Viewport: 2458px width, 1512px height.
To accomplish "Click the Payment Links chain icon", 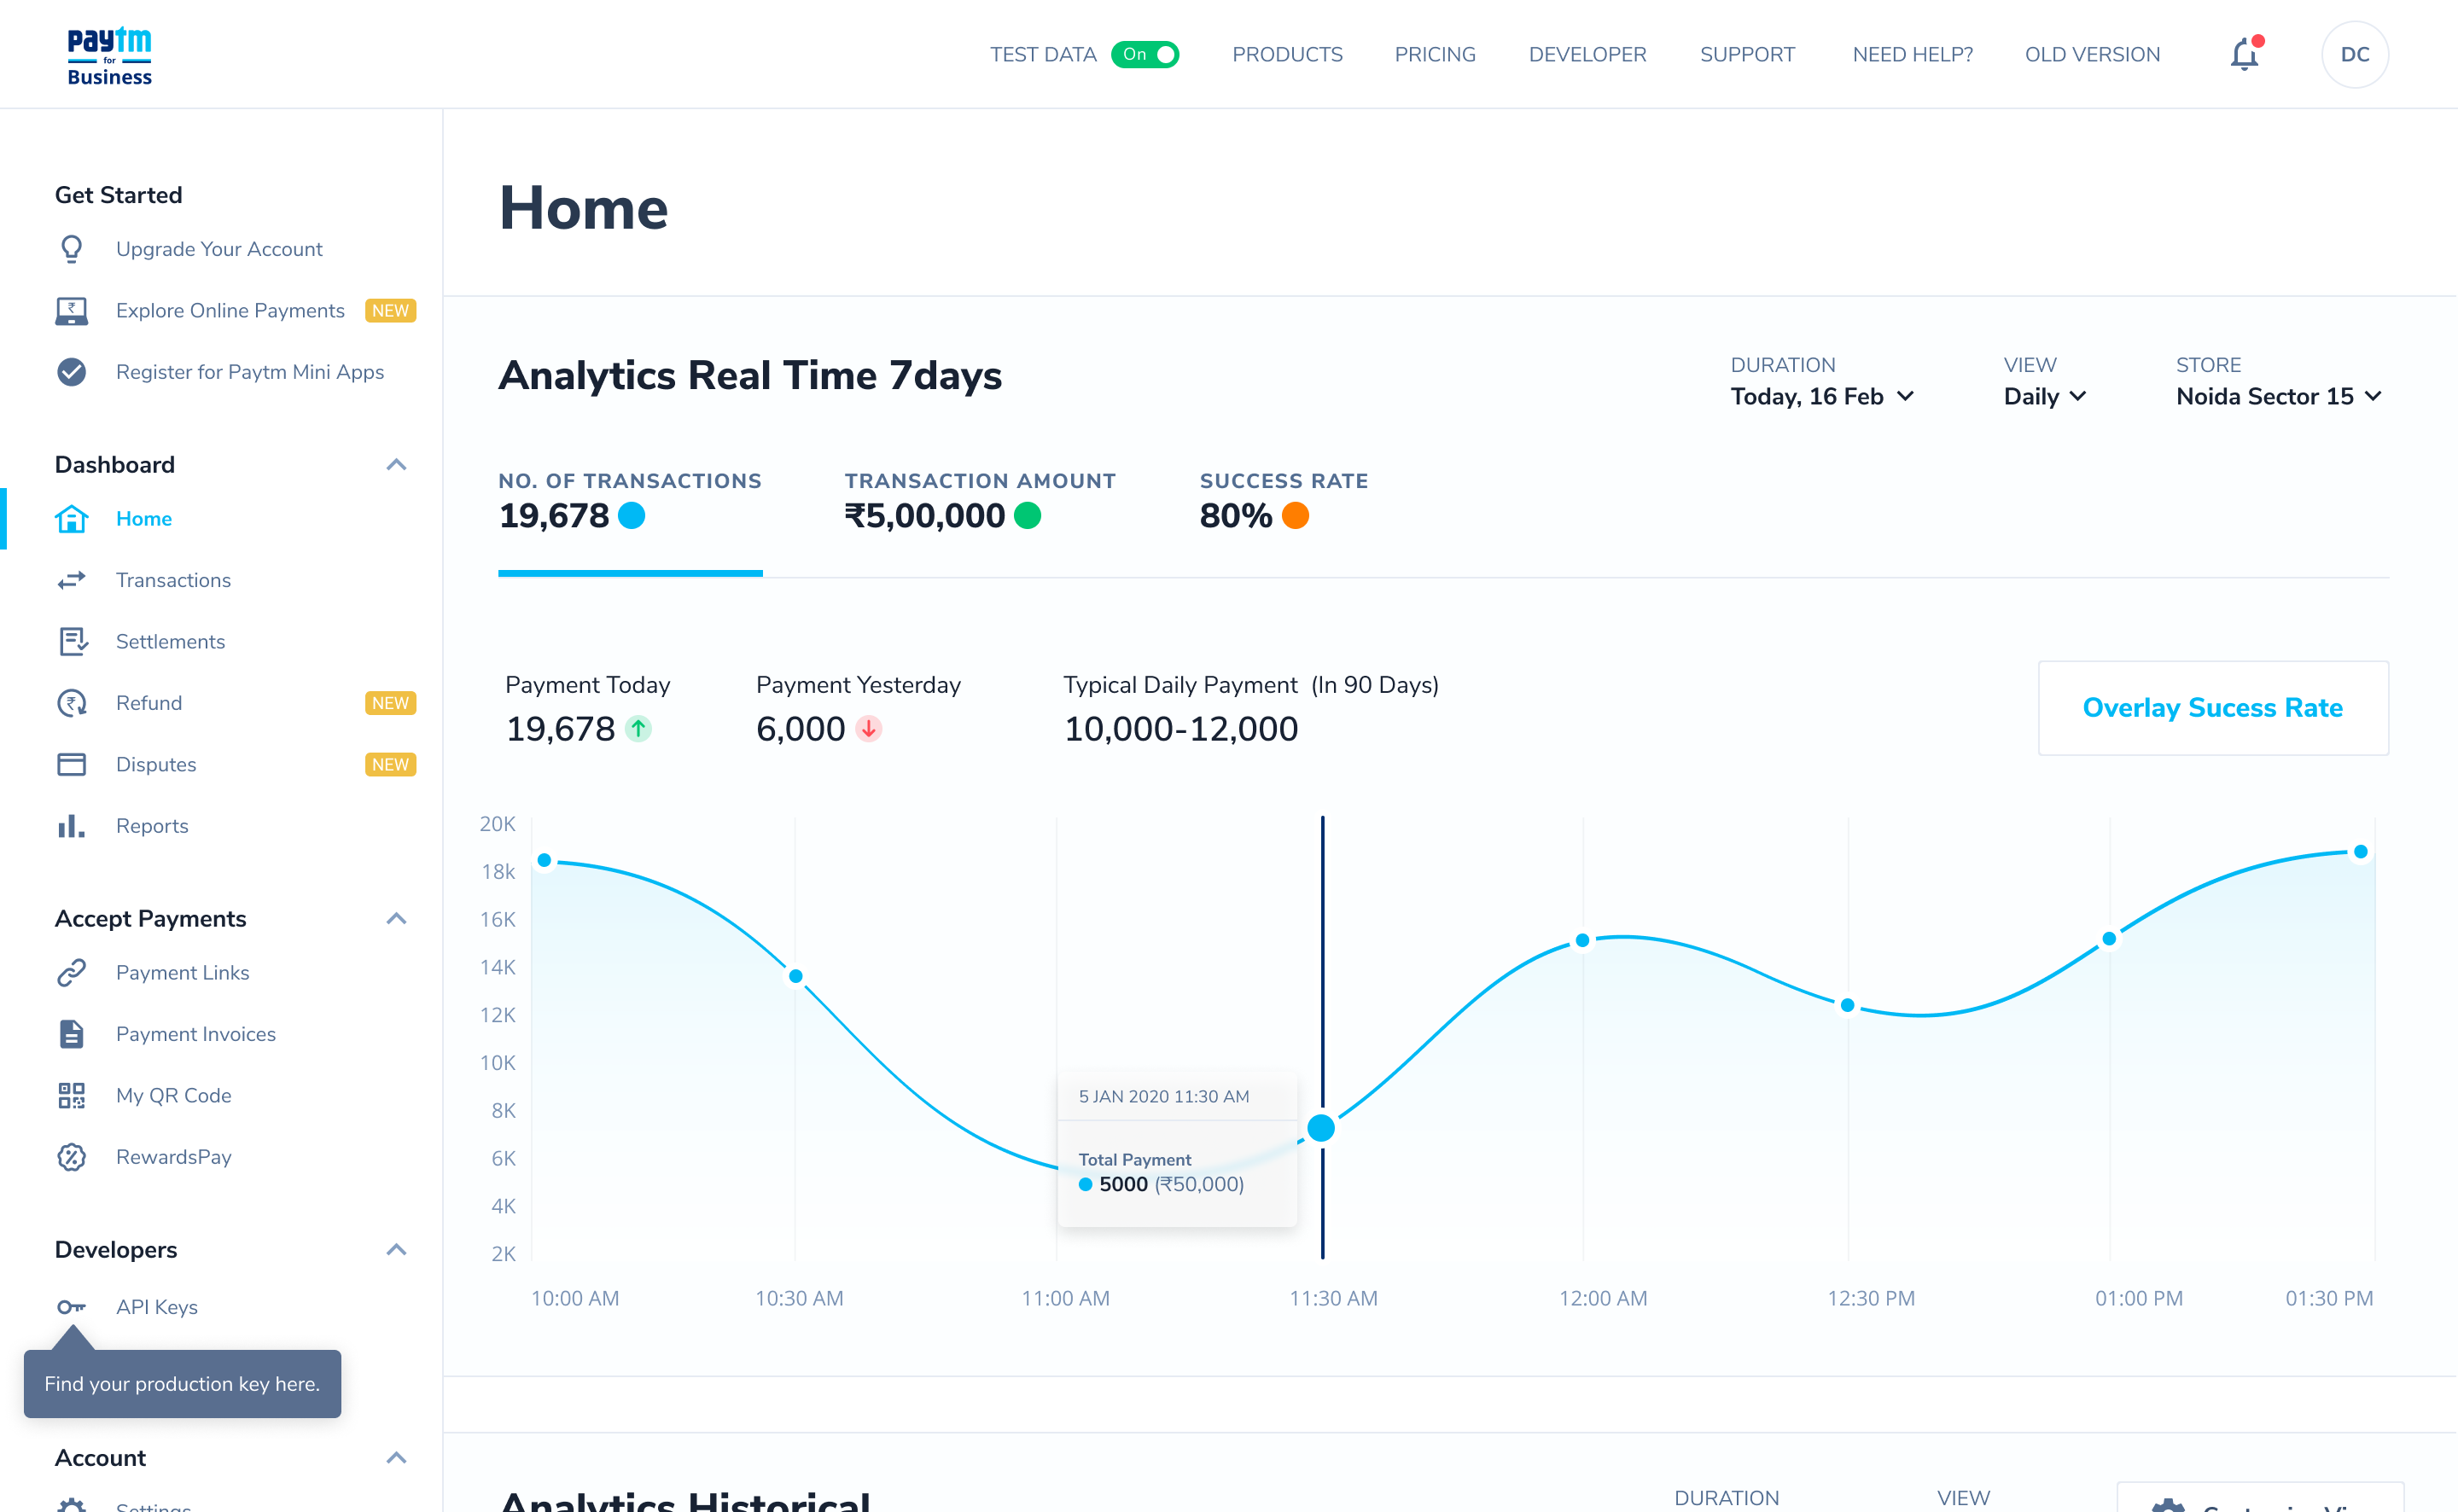I will coord(71,972).
